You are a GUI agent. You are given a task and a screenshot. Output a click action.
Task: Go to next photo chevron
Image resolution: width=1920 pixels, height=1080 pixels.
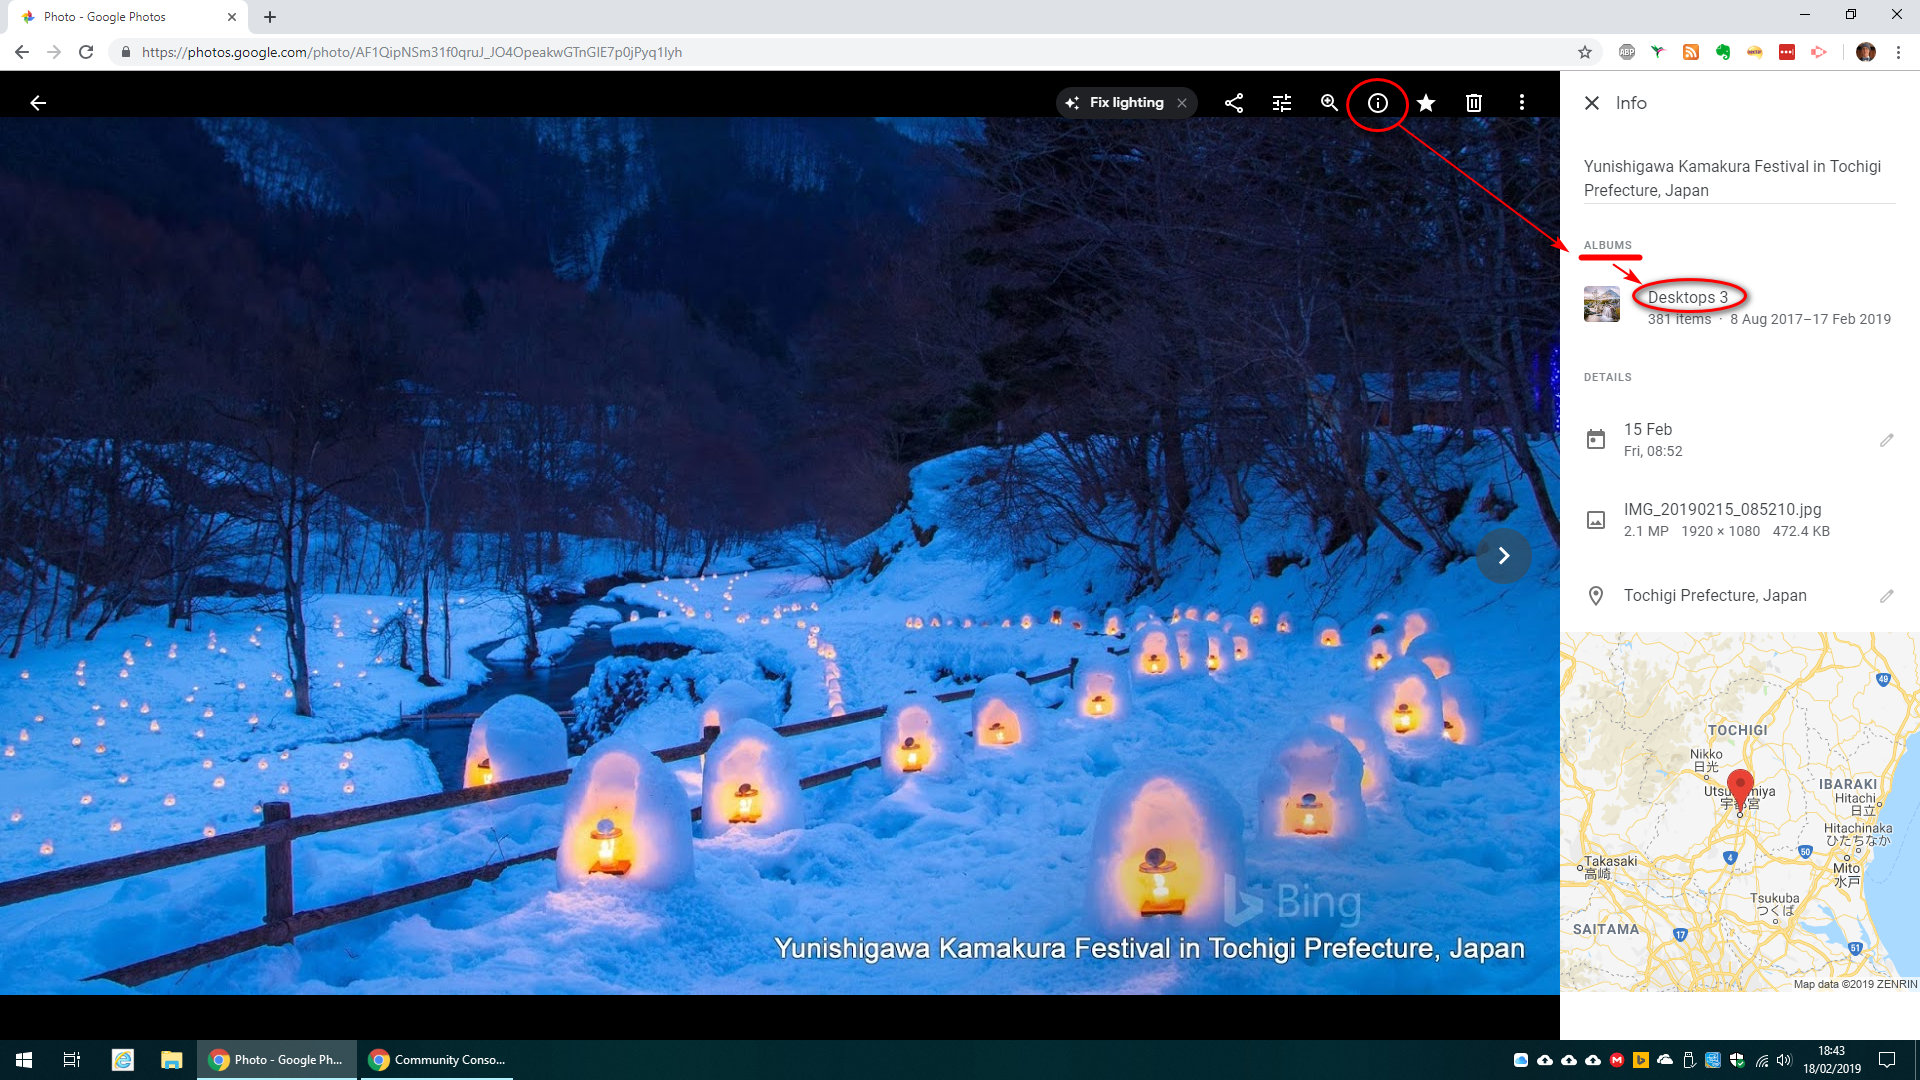pos(1503,556)
